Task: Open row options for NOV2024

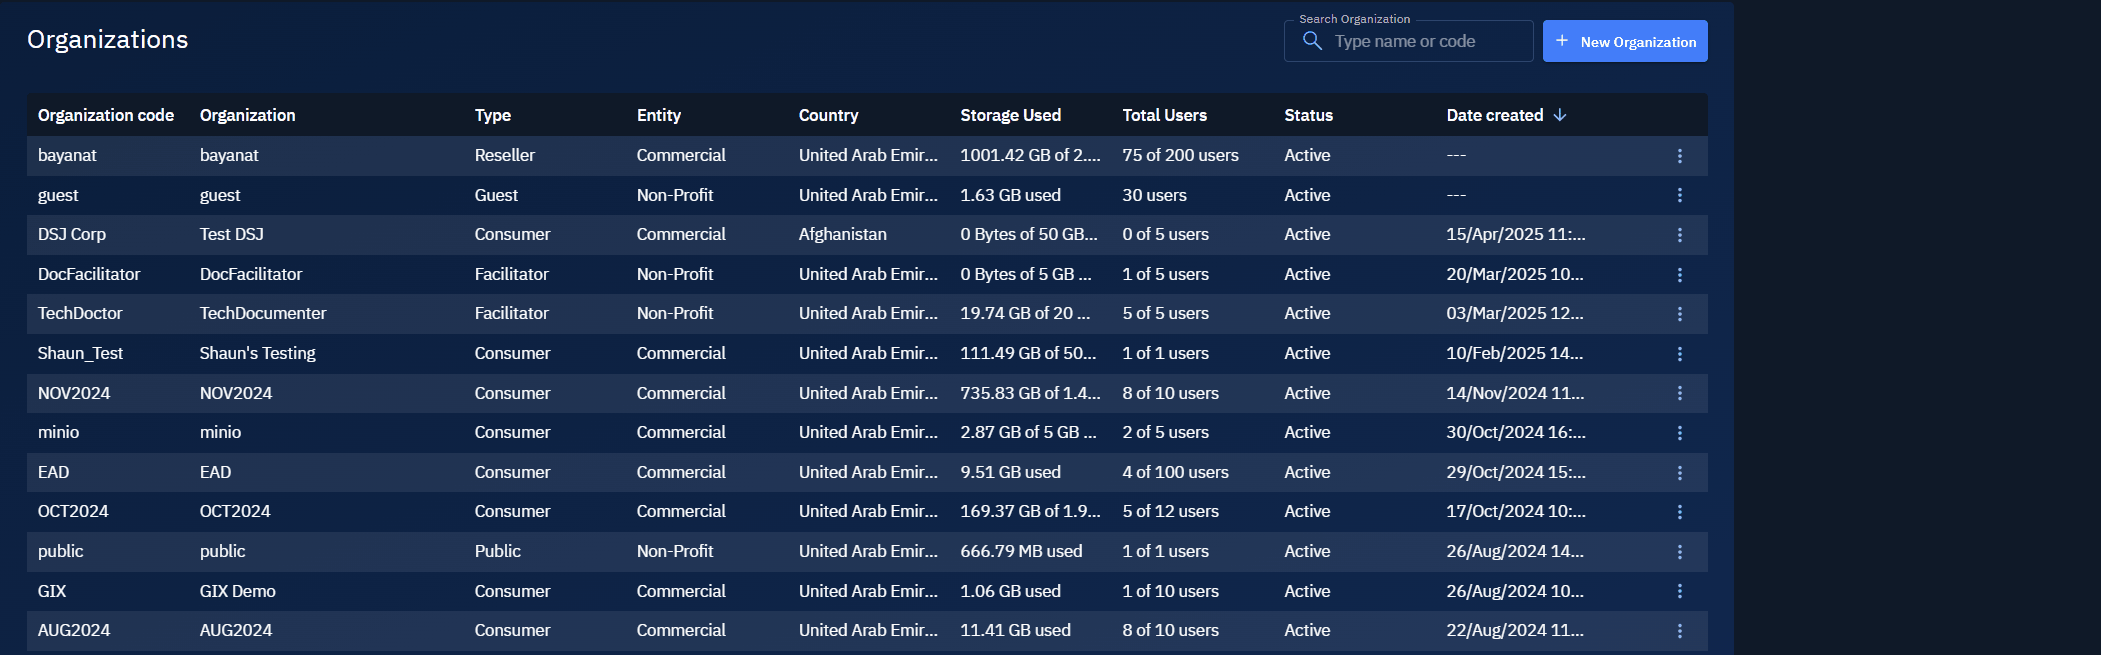Action: pos(1679,393)
